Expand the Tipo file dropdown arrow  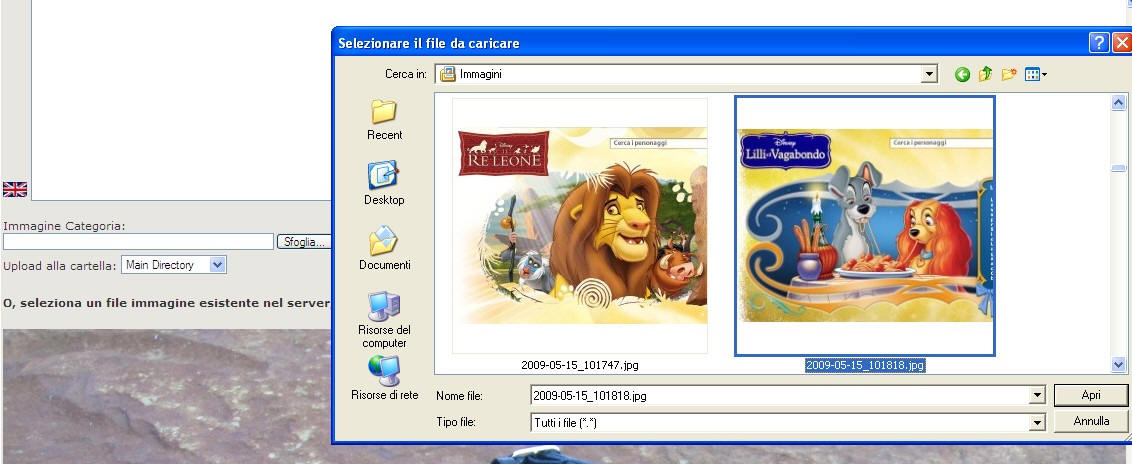1037,423
